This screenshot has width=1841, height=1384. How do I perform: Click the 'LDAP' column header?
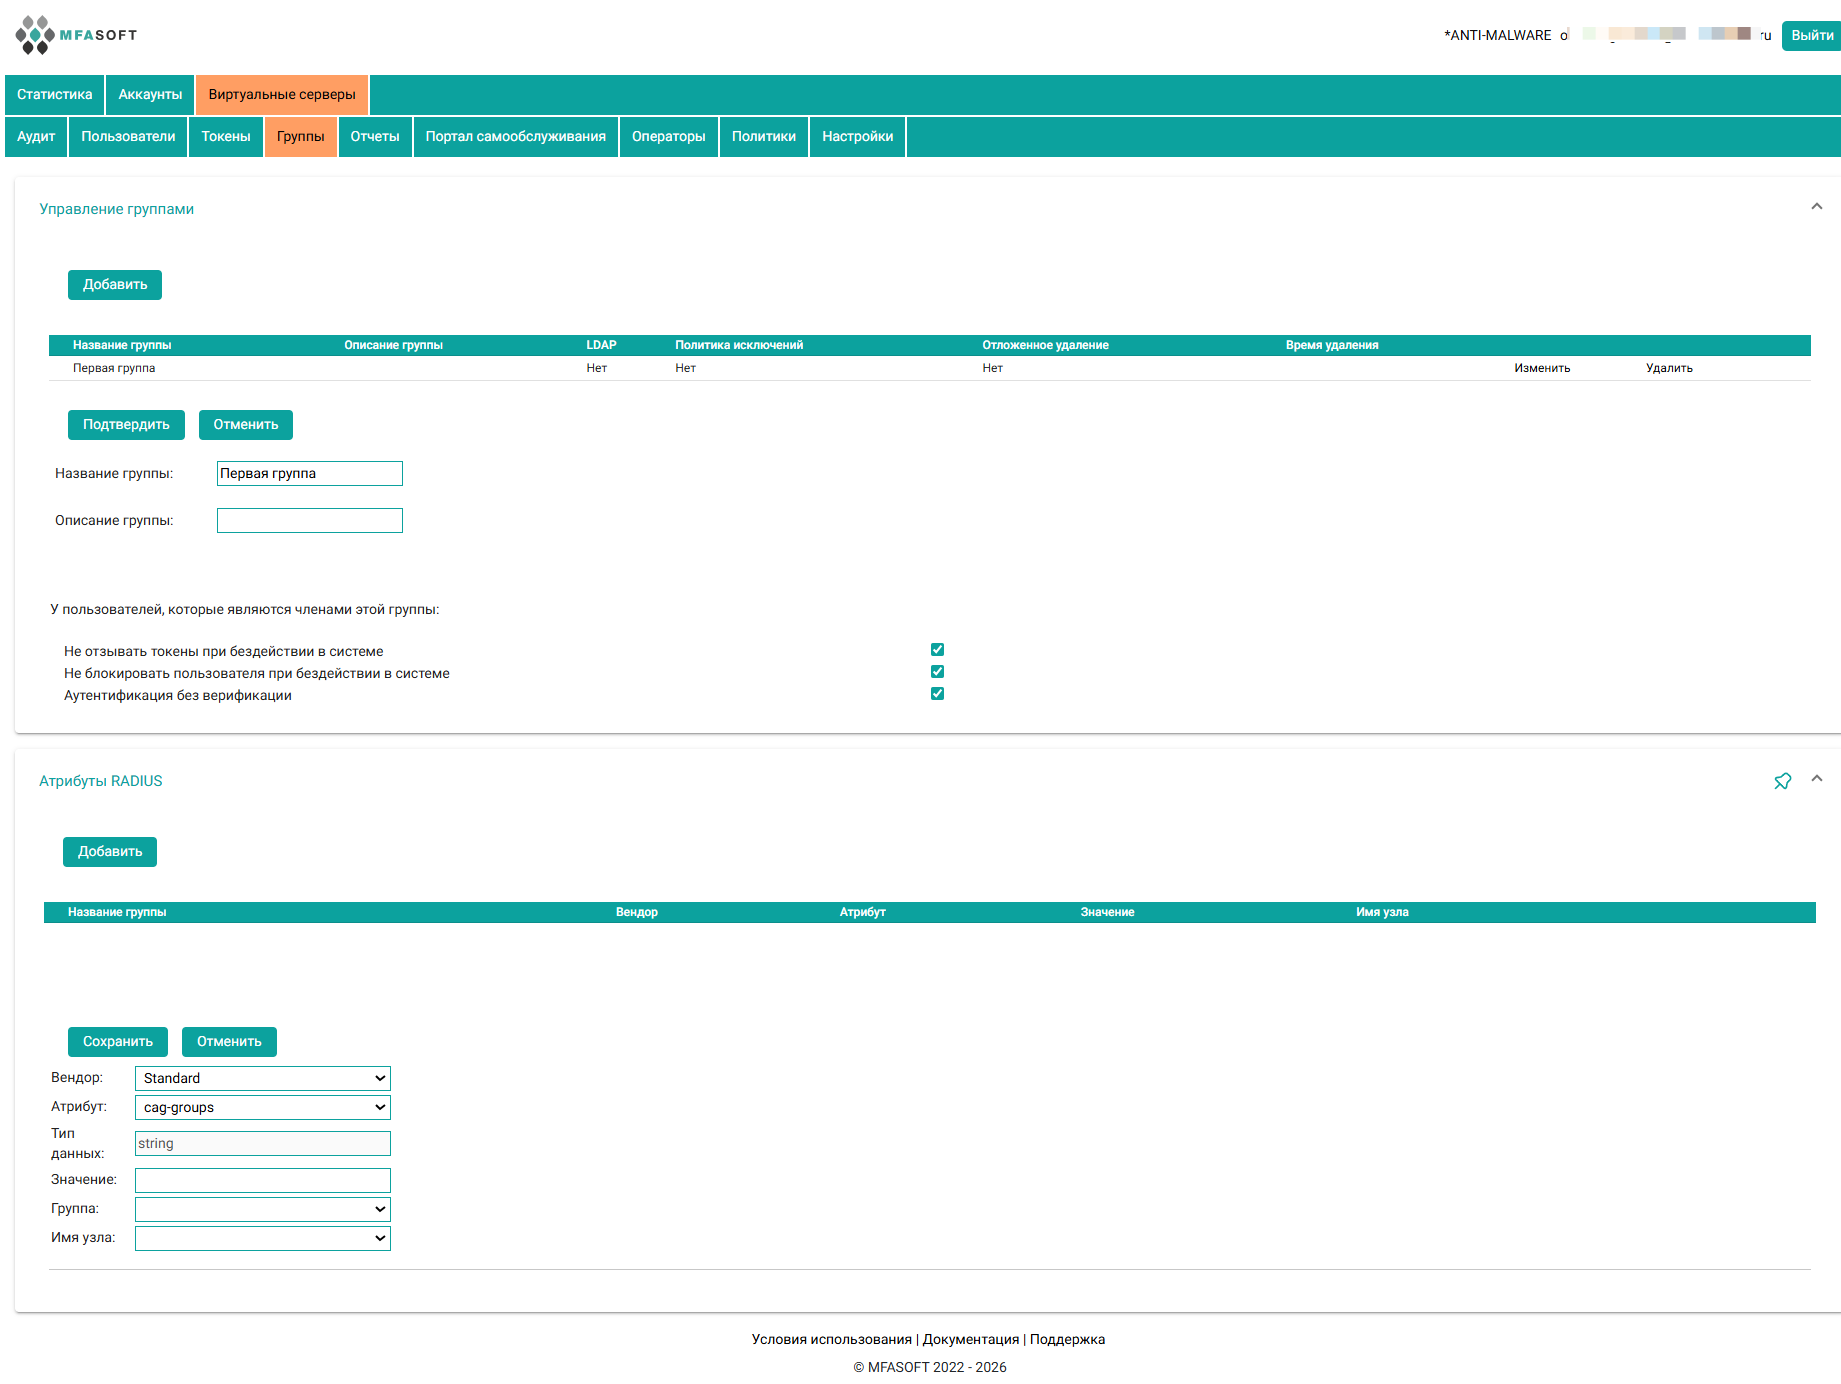(x=601, y=345)
